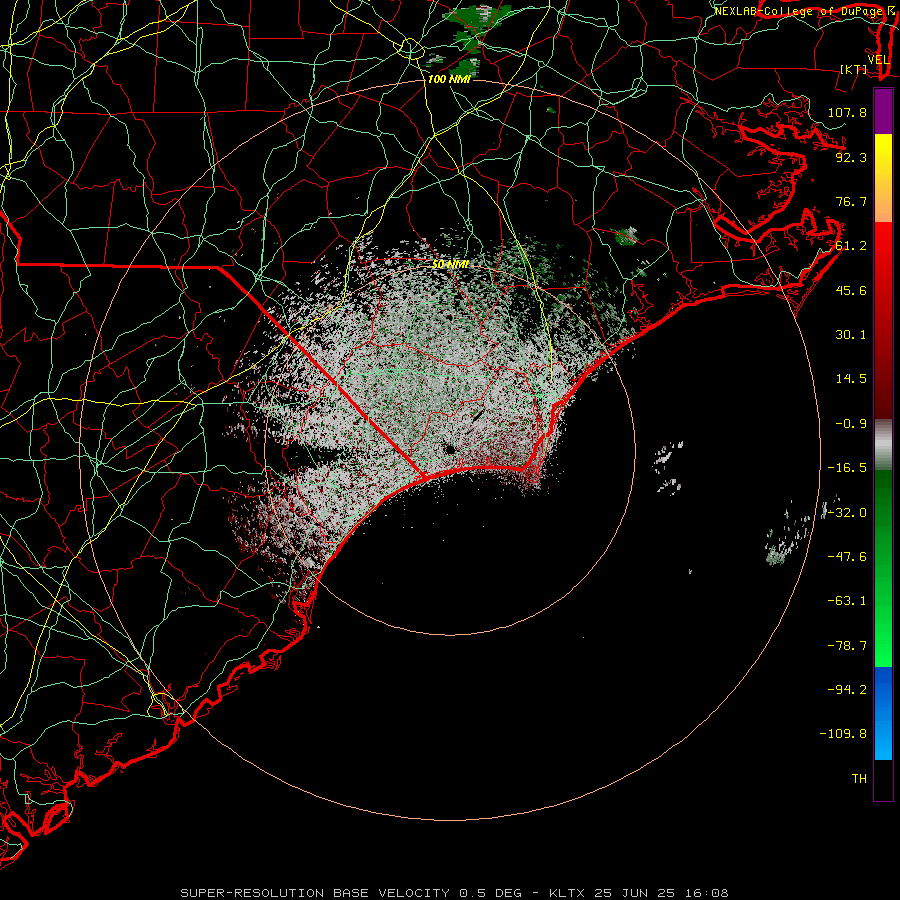Click the -32.0 legend value
Image resolution: width=900 pixels, height=900 pixels.
[x=847, y=513]
